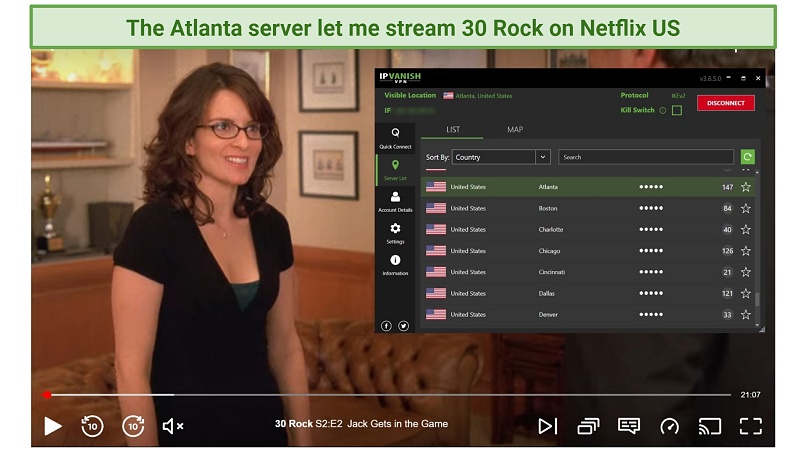The image size is (806, 453).
Task: Expand Dallas server count 121
Action: pos(727,293)
